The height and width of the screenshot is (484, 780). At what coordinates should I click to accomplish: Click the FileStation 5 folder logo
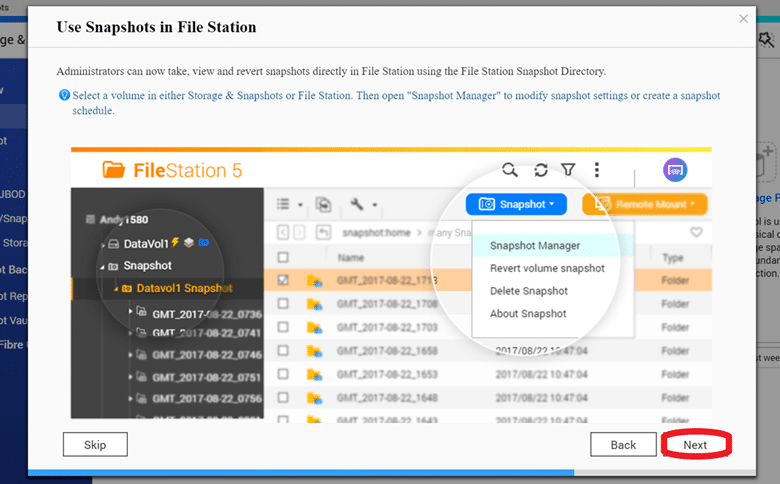click(x=113, y=170)
